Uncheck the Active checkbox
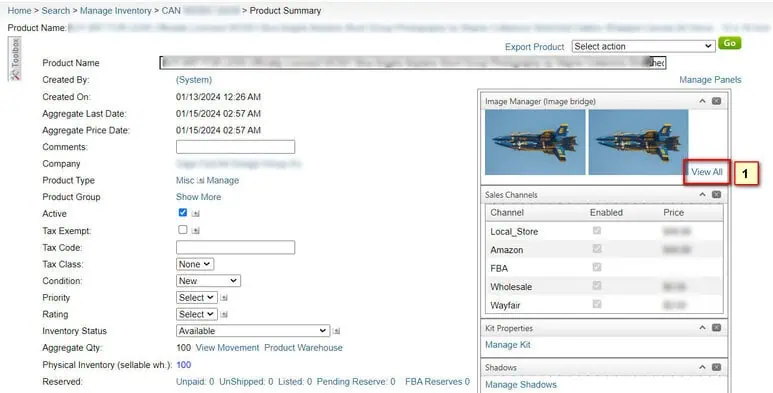Screen dimensions: 773x393 point(183,213)
